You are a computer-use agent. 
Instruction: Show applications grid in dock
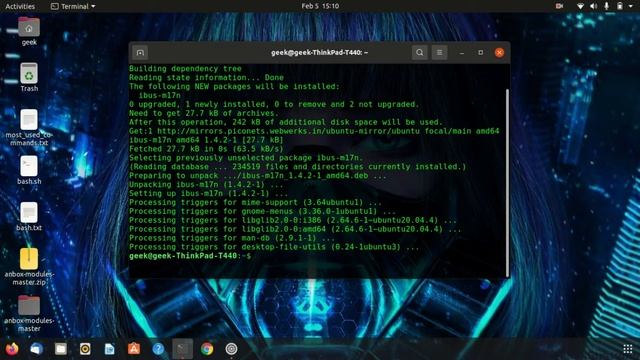[628, 349]
